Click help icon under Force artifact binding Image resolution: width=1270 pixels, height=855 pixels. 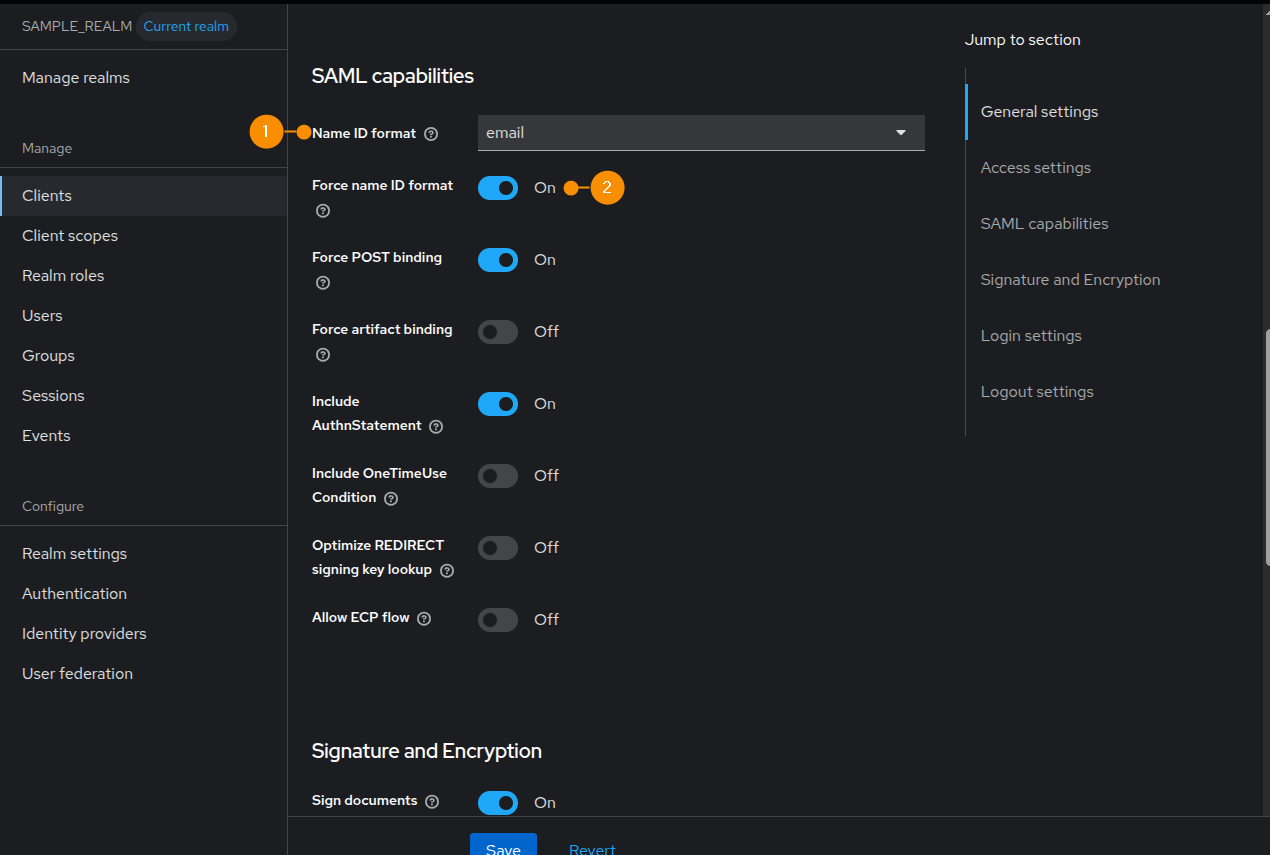322,355
